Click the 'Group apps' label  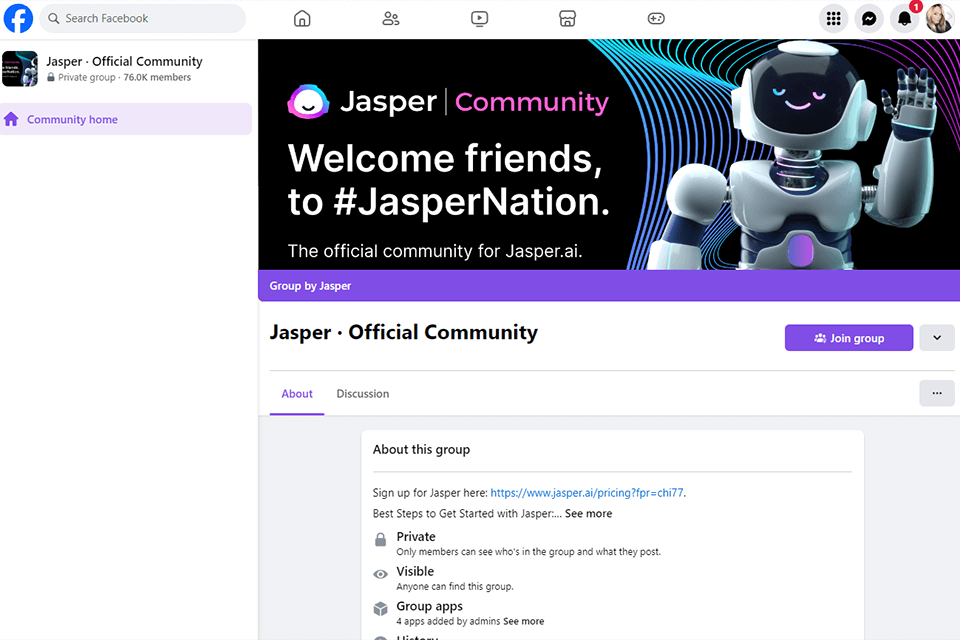pyautogui.click(x=429, y=606)
